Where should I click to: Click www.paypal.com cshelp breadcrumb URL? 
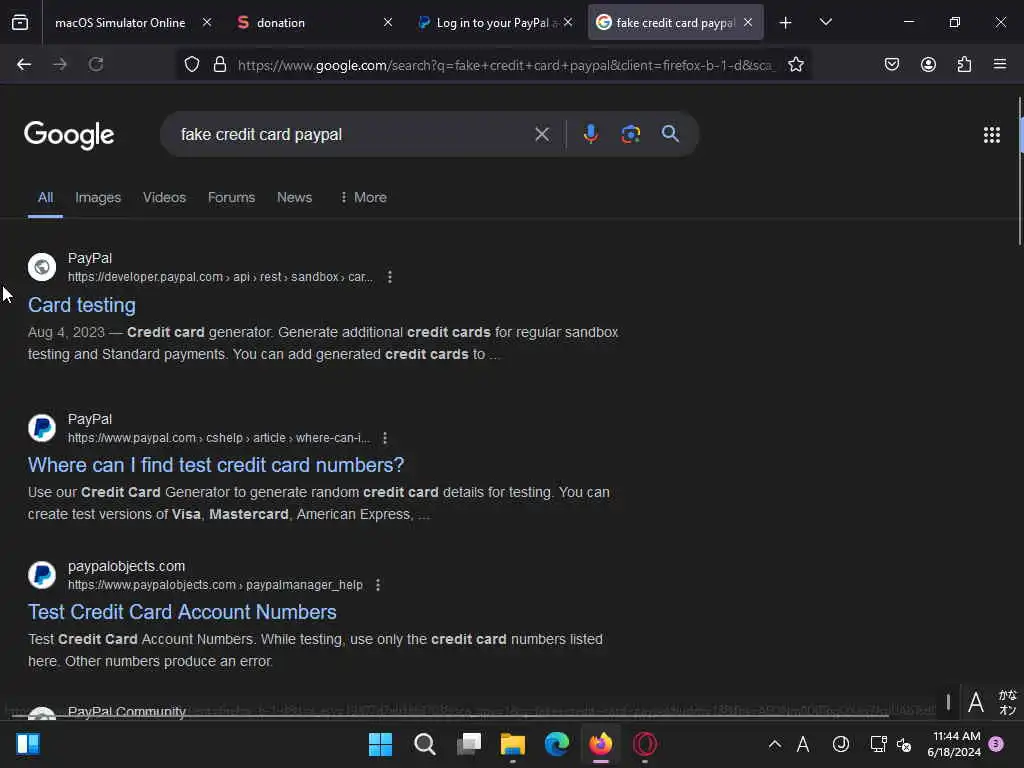[x=219, y=438]
